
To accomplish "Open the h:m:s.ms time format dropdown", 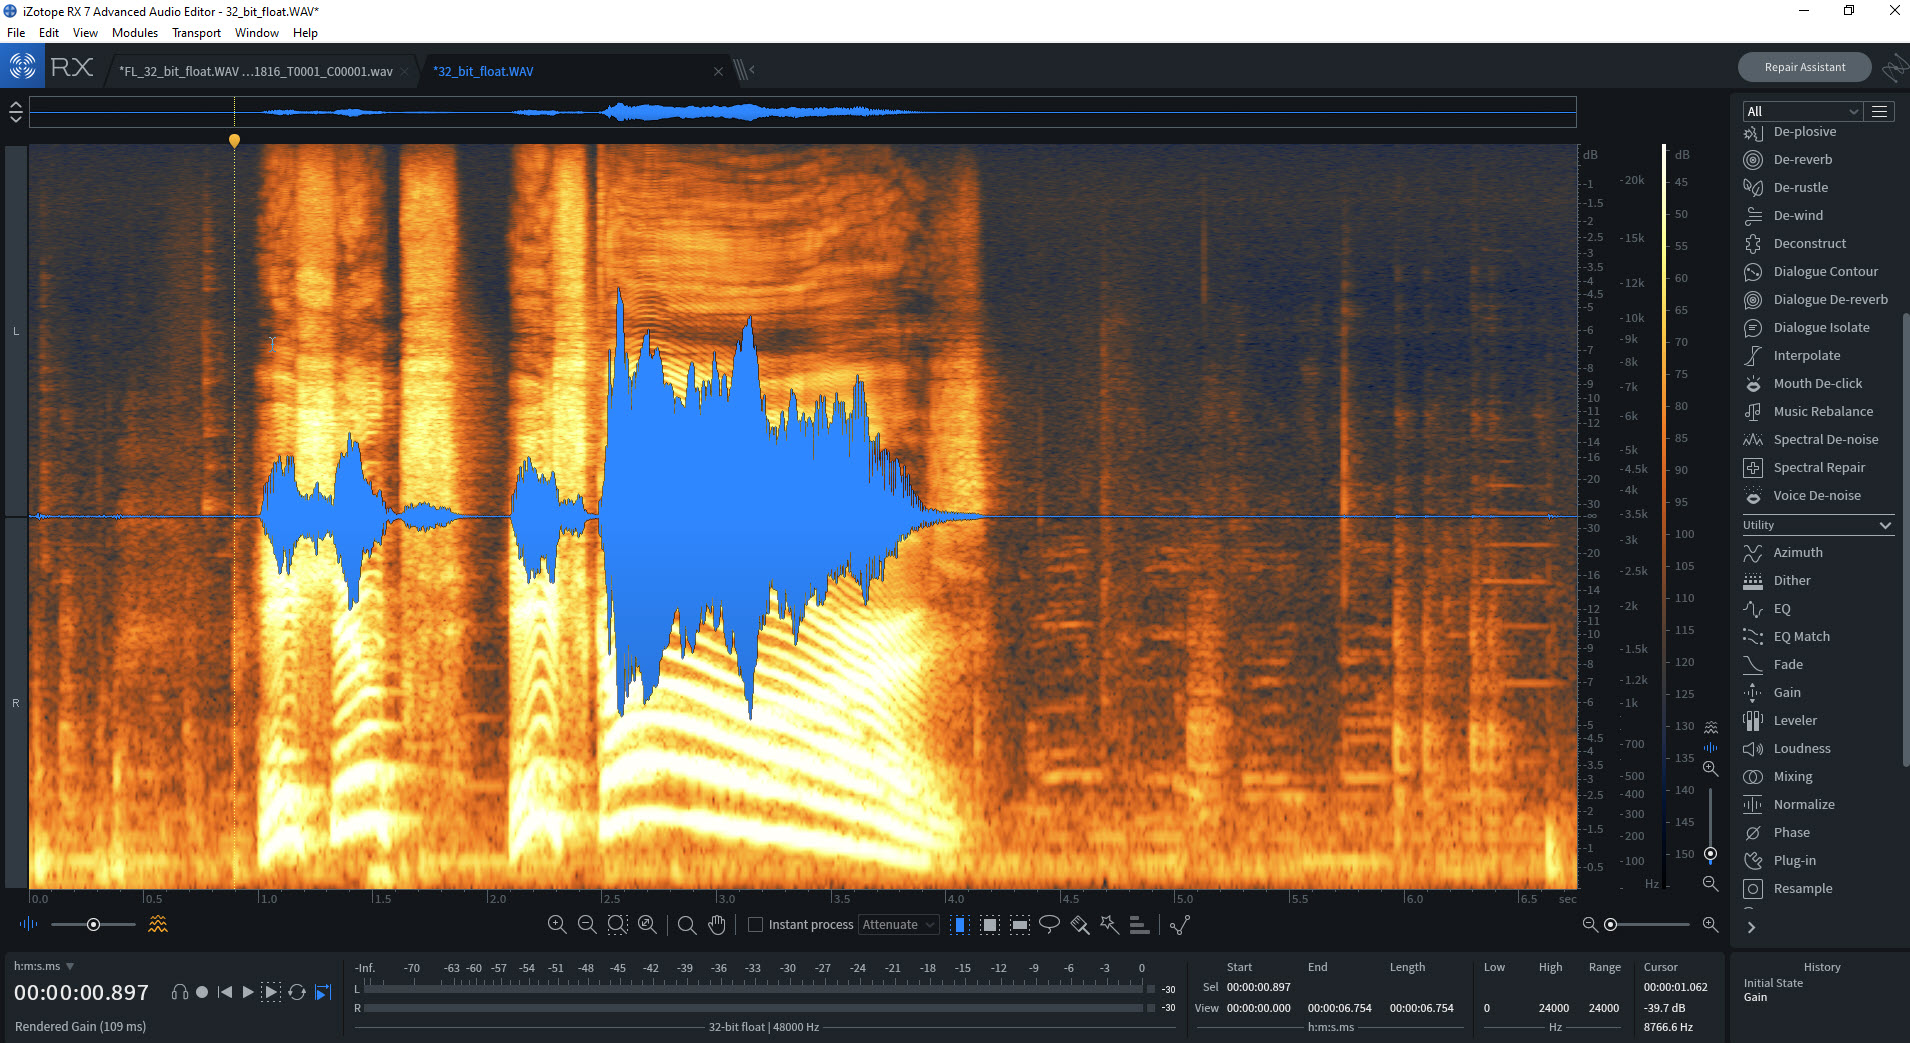I will click(43, 966).
